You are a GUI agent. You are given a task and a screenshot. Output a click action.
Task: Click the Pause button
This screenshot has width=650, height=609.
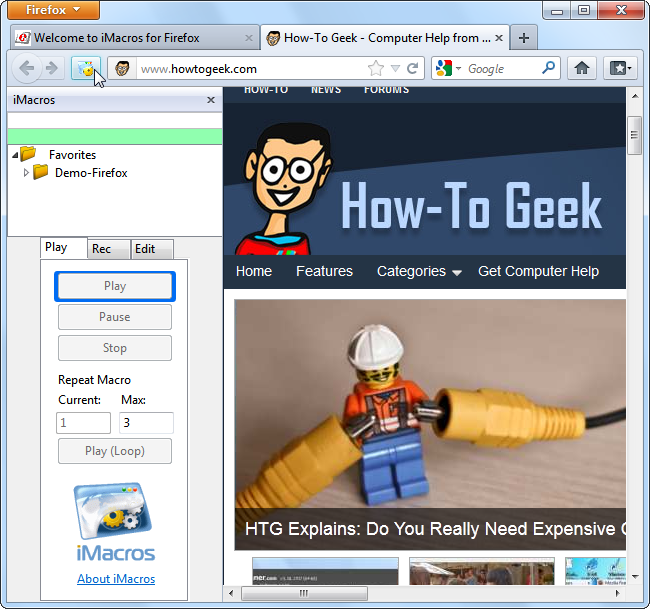[115, 317]
